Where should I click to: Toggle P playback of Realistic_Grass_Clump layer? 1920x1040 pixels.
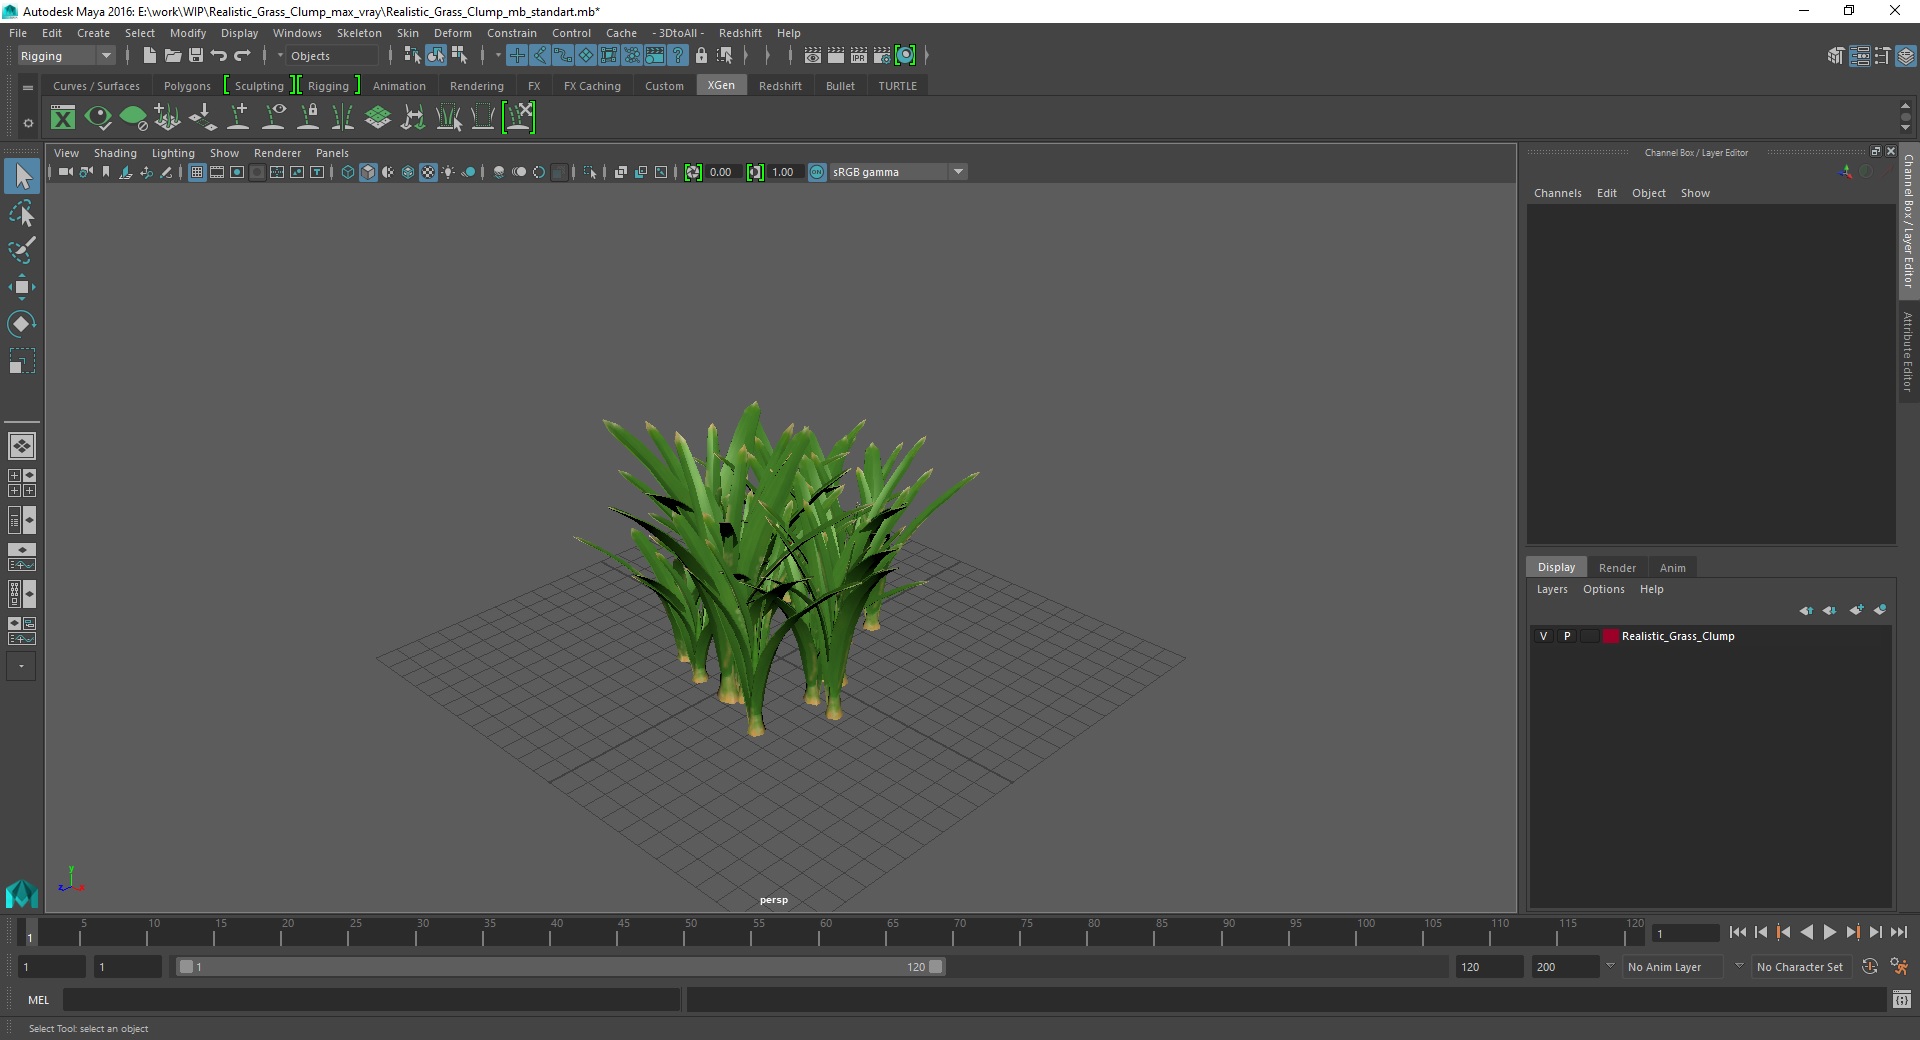point(1567,636)
